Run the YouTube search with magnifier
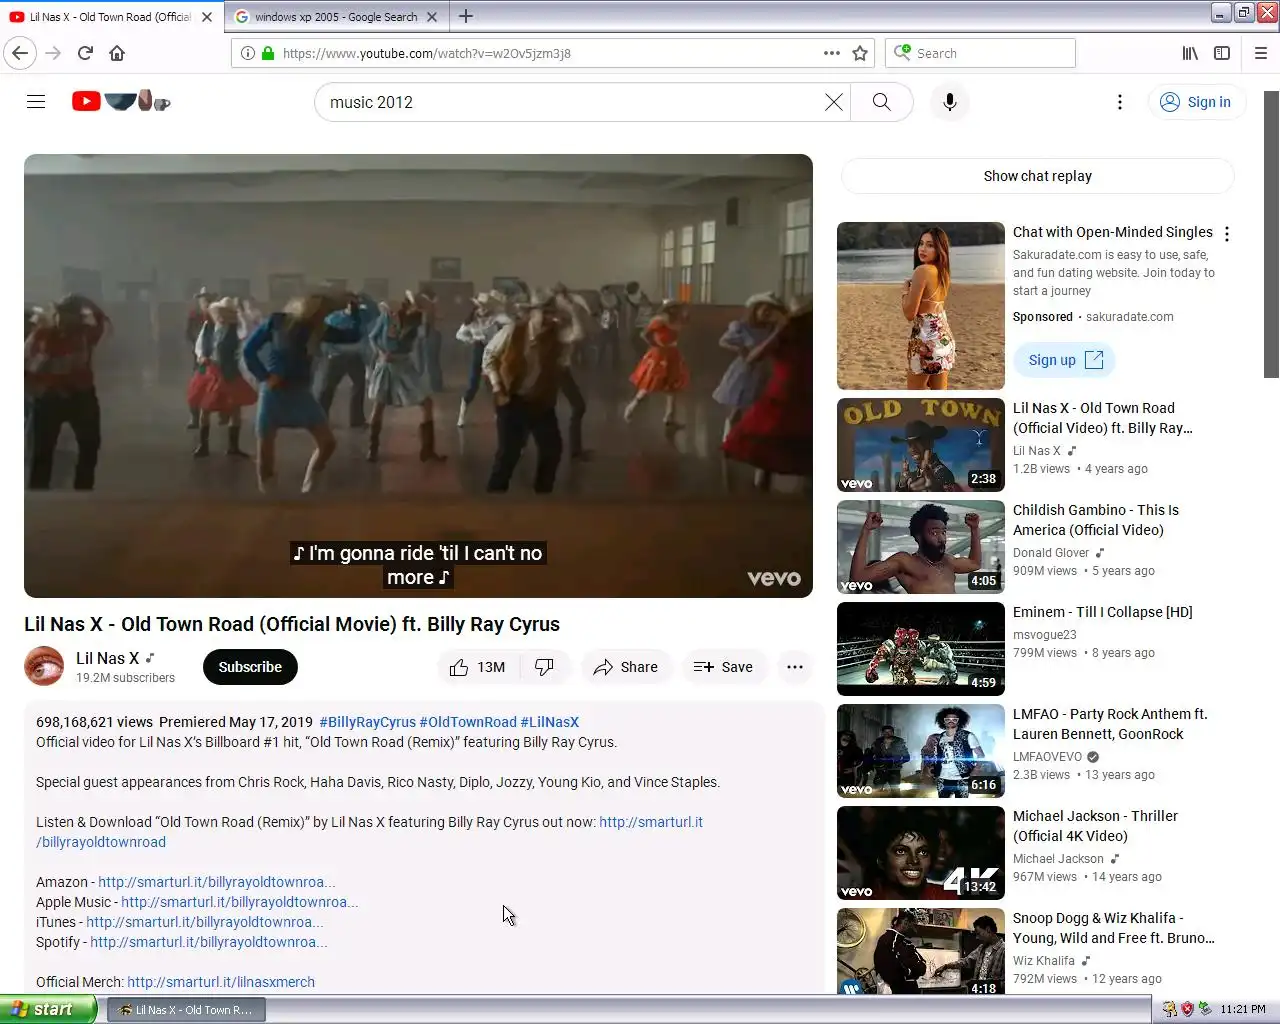This screenshot has height=1024, width=1280. [881, 102]
